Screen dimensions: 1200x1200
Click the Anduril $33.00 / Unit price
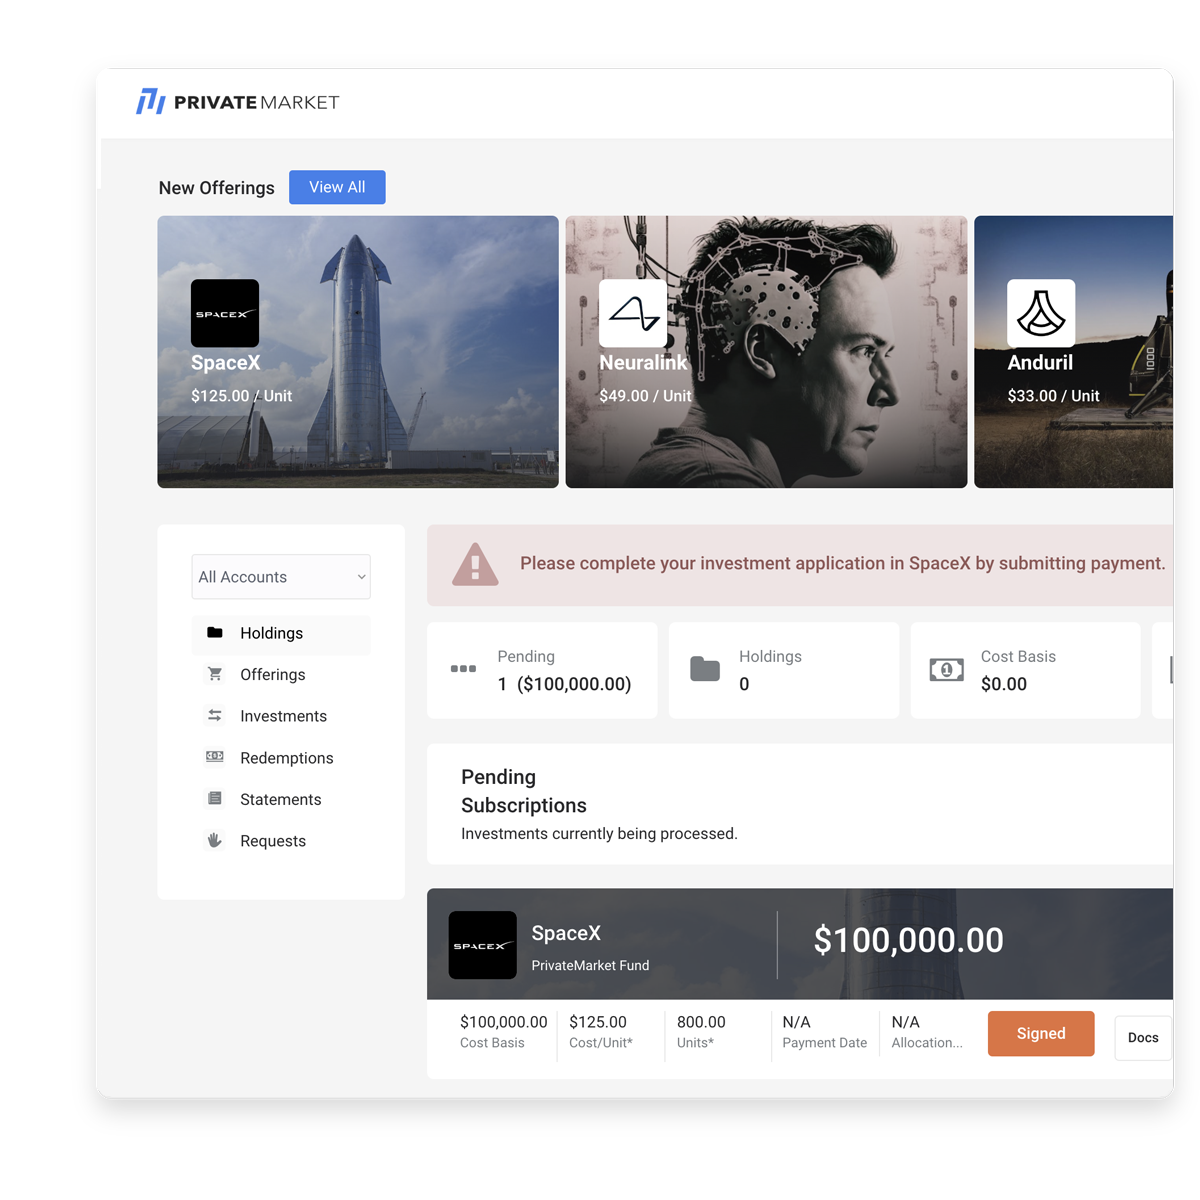(x=1053, y=396)
